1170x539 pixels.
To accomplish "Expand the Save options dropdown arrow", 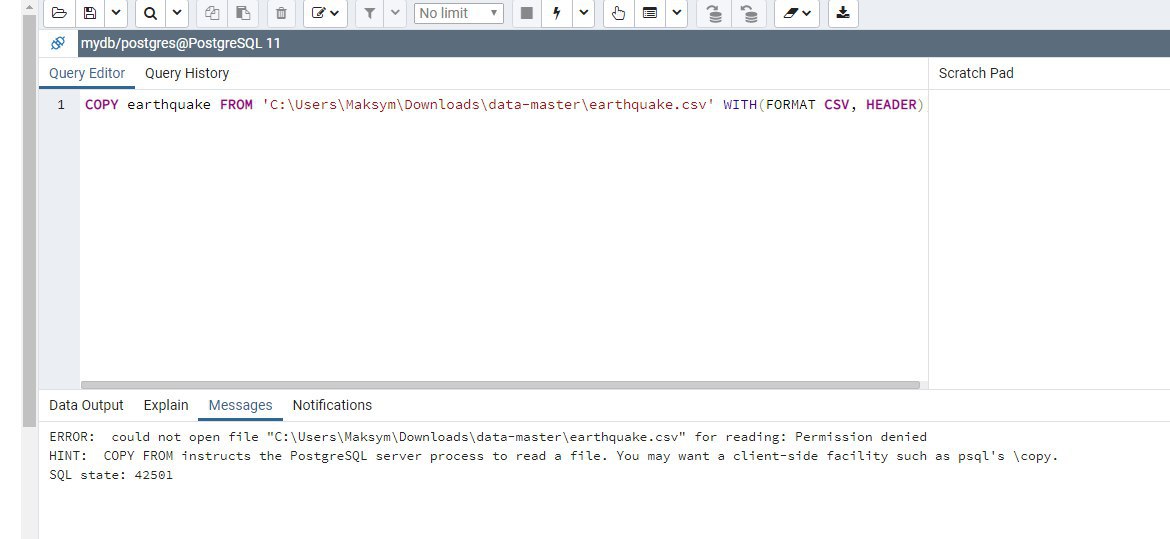I will (116, 13).
